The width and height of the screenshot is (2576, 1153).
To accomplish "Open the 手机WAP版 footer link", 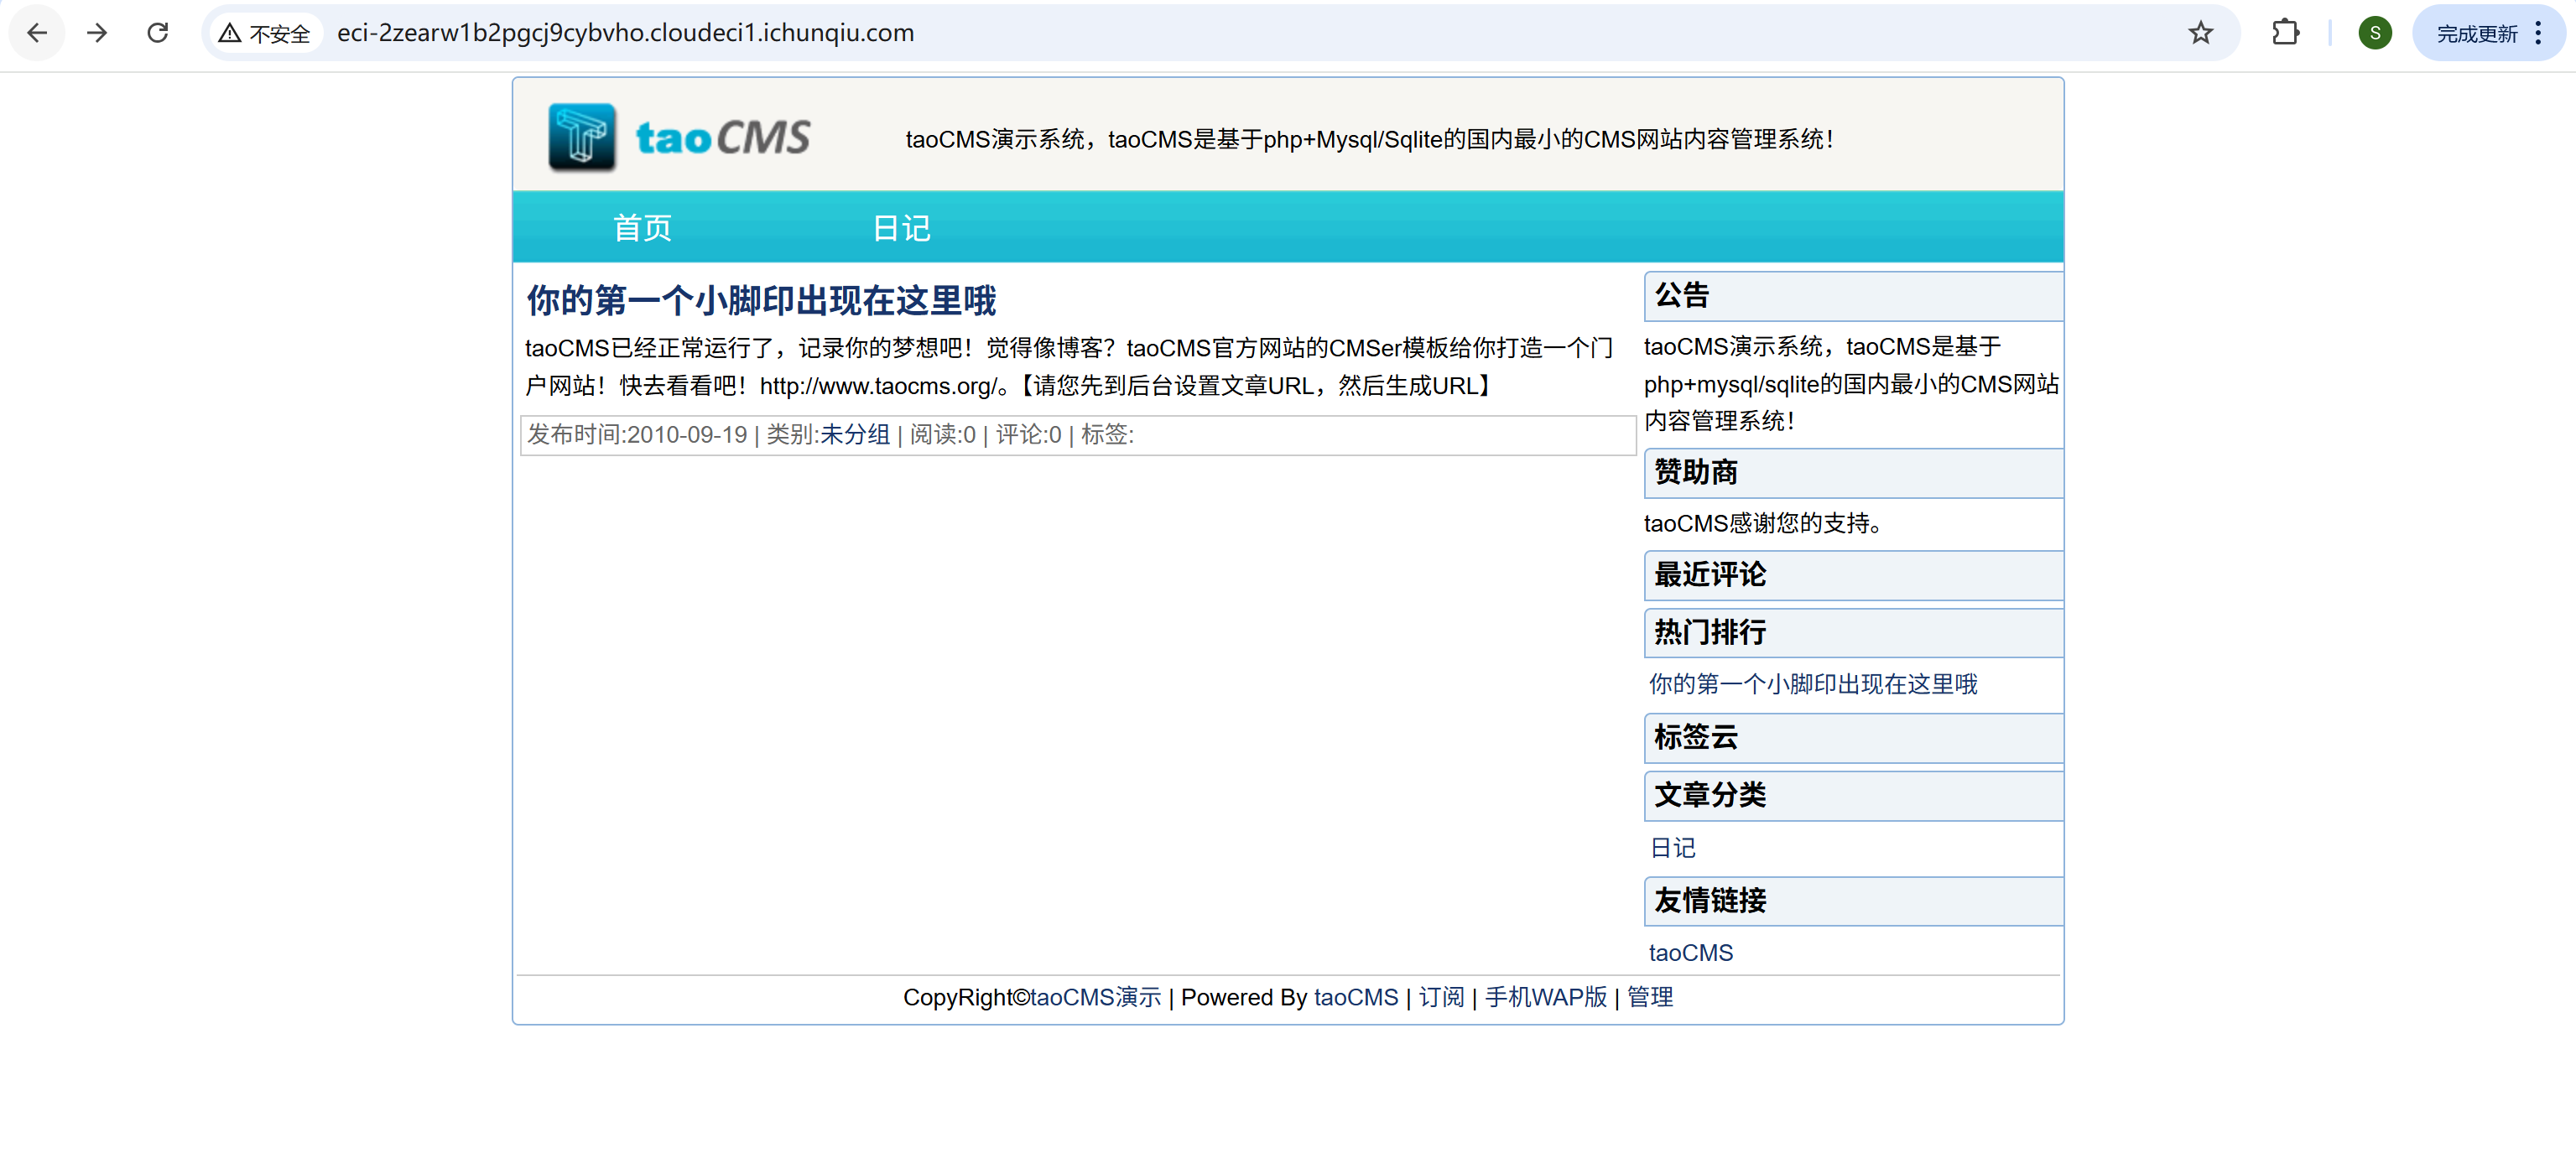I will pyautogui.click(x=1546, y=997).
